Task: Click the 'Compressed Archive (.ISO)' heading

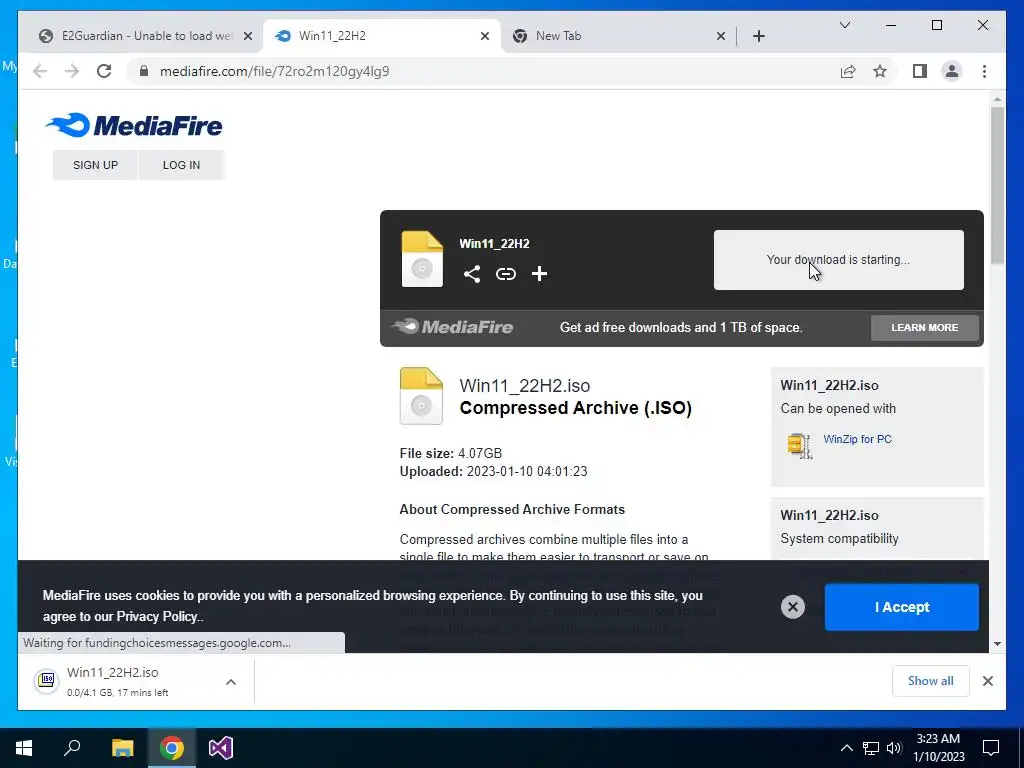Action: (575, 408)
